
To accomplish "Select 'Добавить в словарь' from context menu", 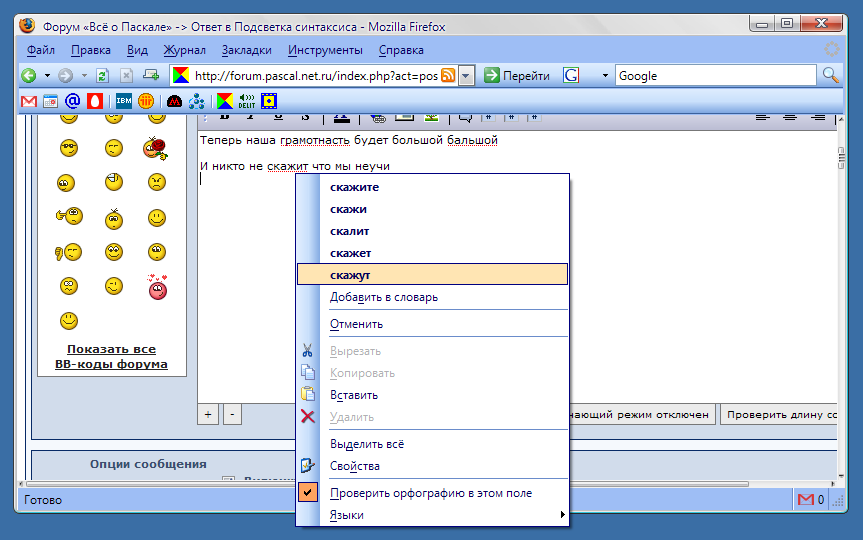I will tap(383, 297).
